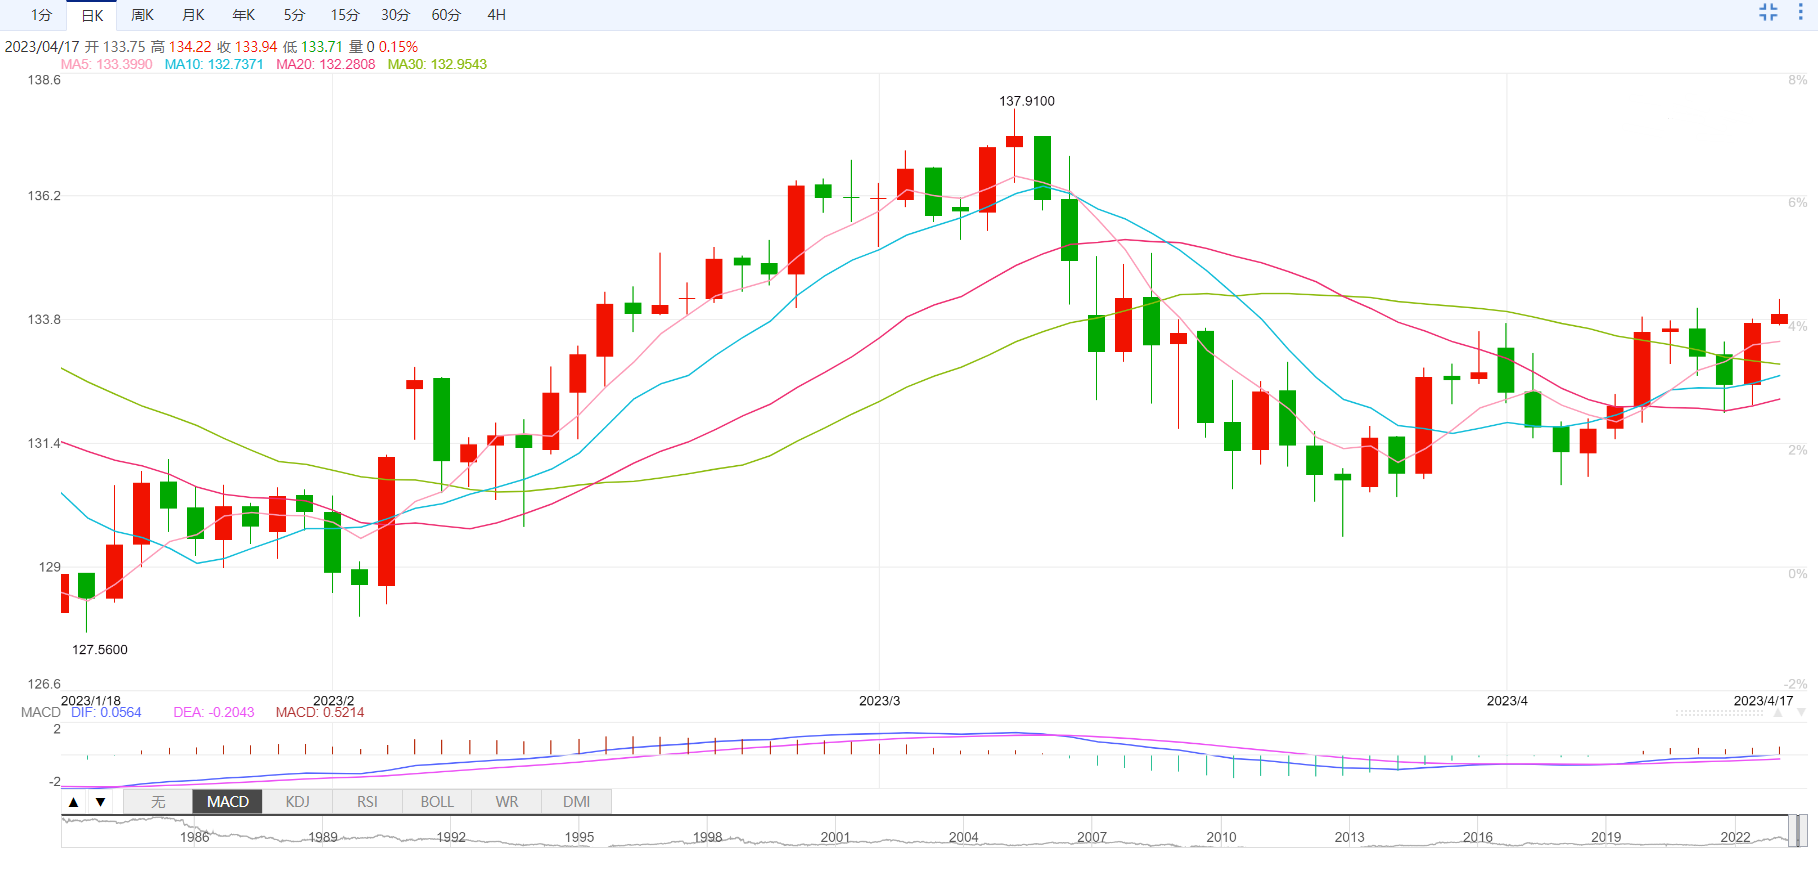This screenshot has height=885, width=1818.
Task: Switch to the 5分 period tab
Action: pyautogui.click(x=294, y=15)
